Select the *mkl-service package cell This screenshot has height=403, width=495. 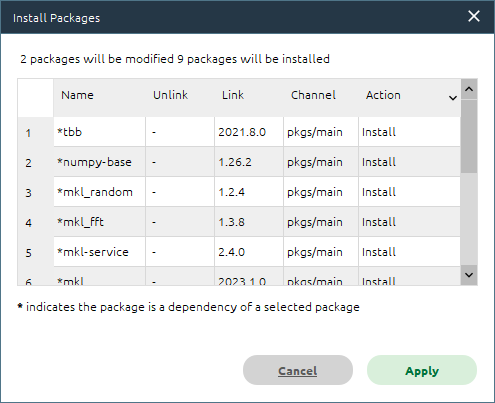click(x=99, y=252)
